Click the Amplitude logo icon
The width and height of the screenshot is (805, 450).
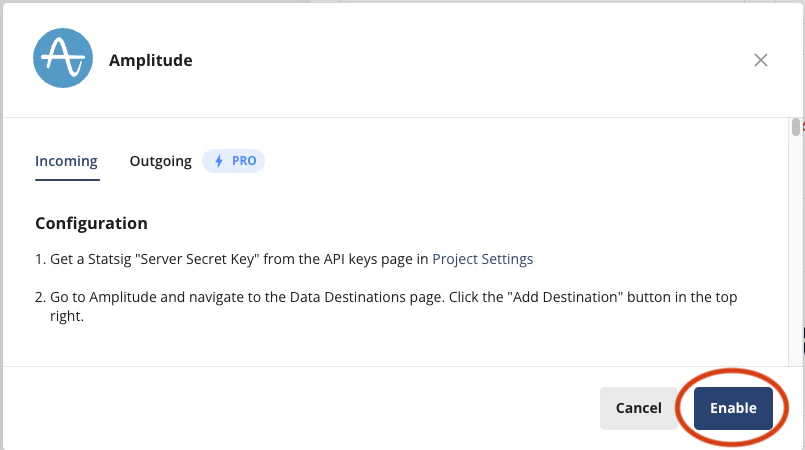coord(63,58)
